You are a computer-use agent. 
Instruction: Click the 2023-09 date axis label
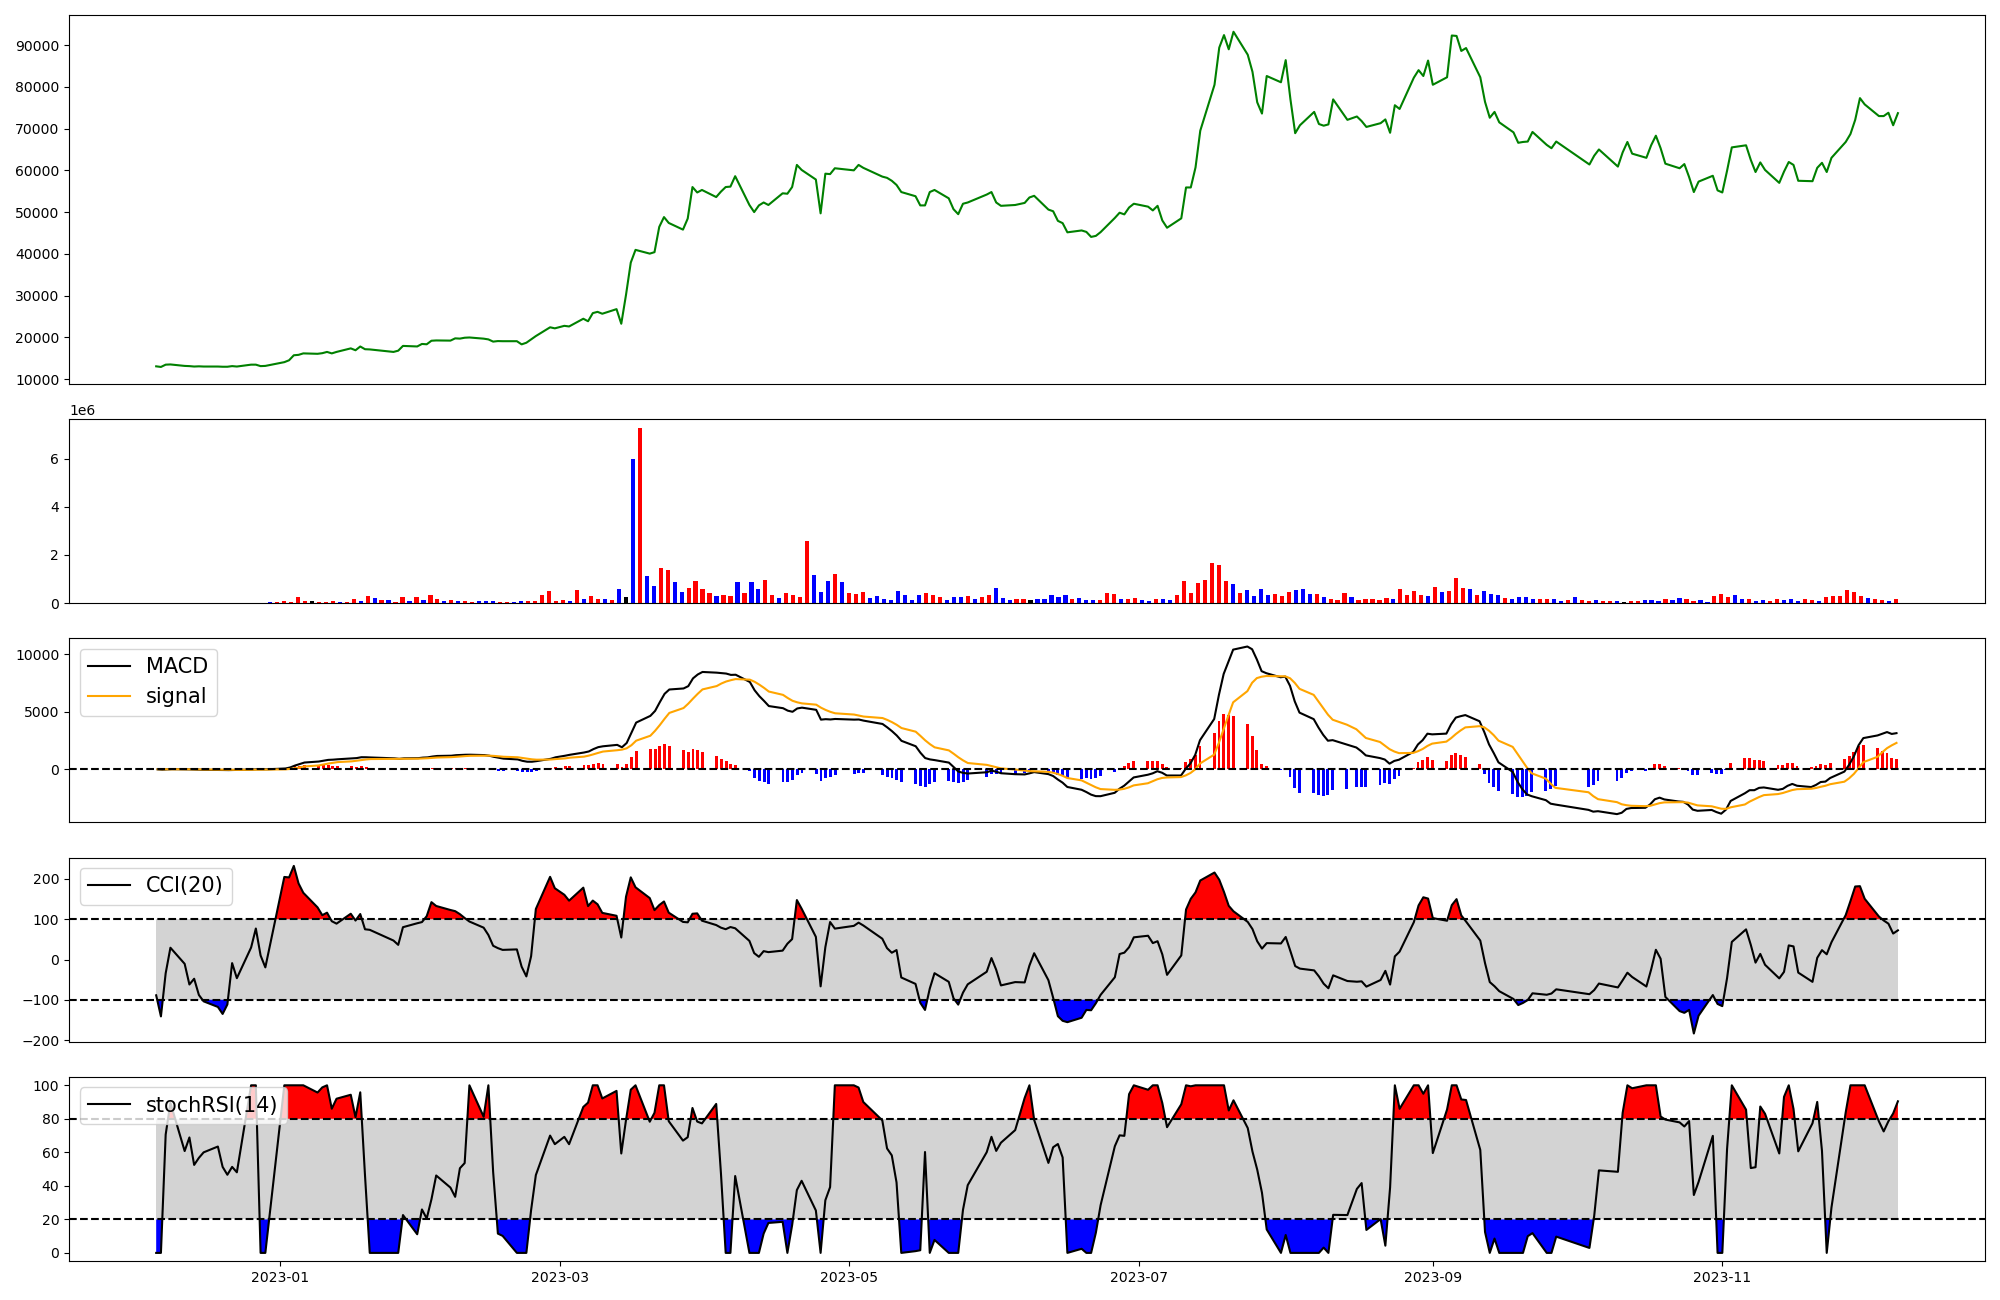[1433, 1277]
